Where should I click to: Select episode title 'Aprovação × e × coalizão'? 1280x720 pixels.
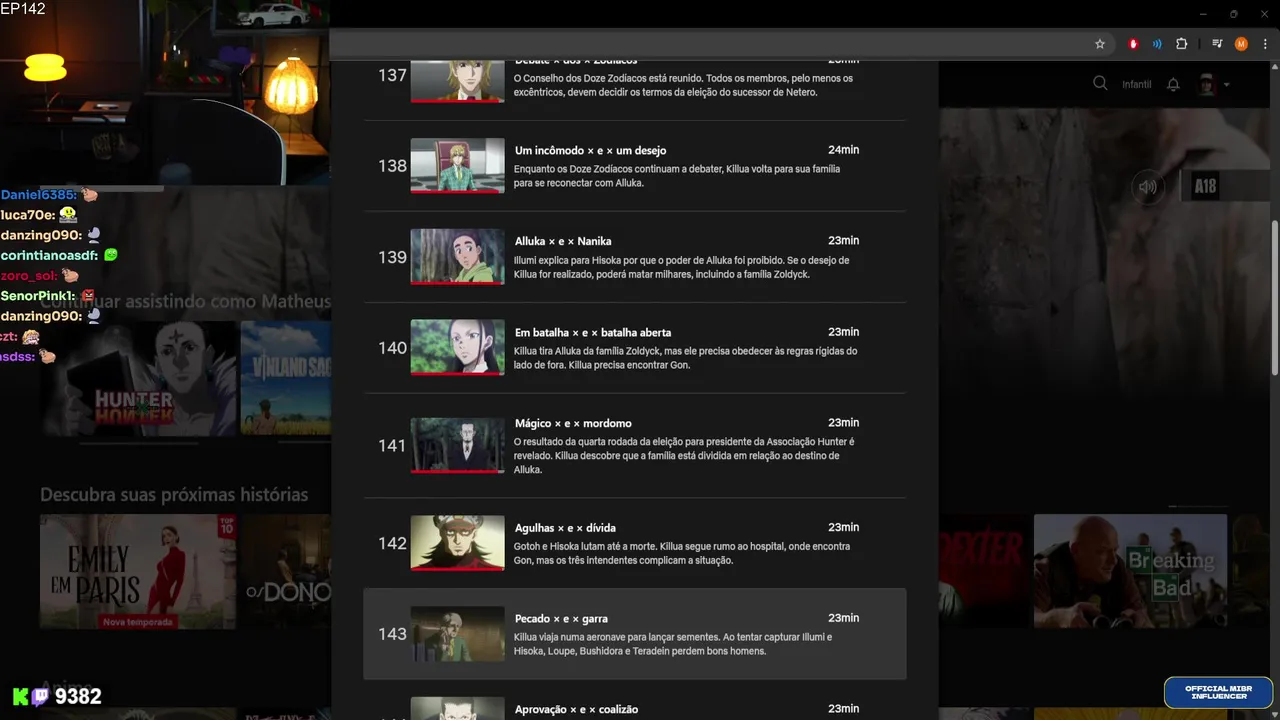576,709
